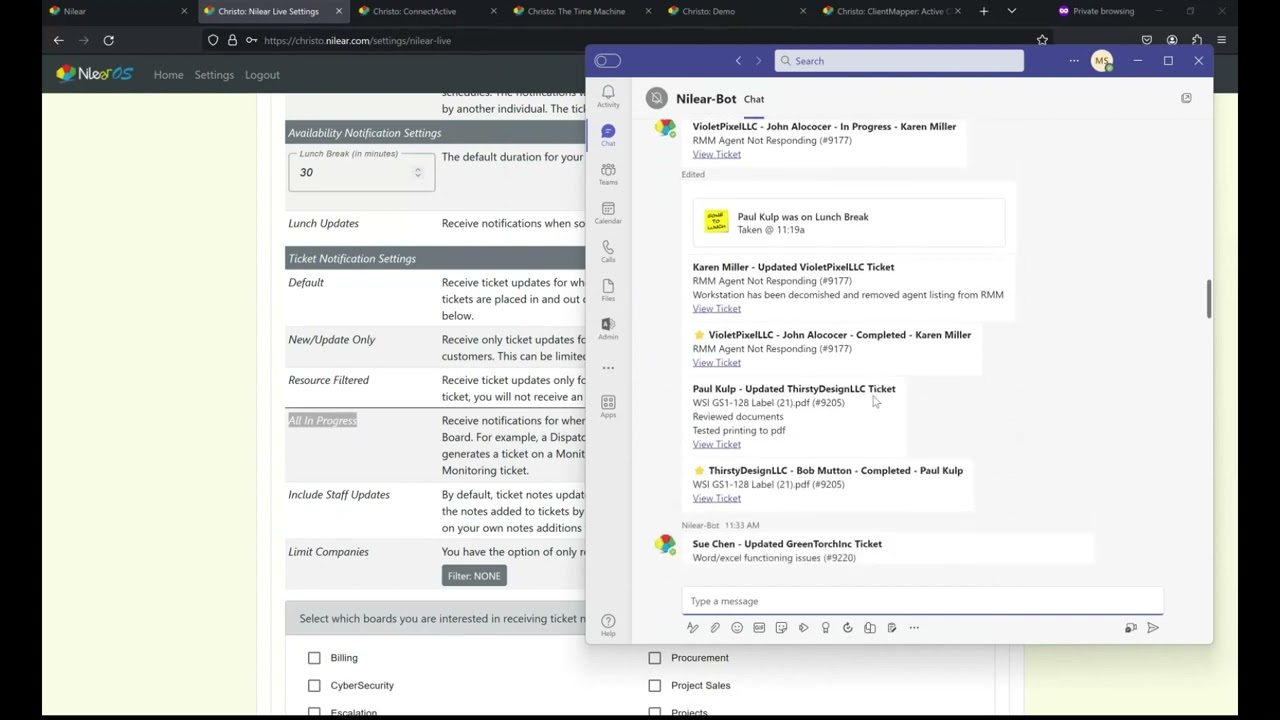The image size is (1280, 720).
Task: Bookmark this page with the star icon
Action: pos(1042,40)
